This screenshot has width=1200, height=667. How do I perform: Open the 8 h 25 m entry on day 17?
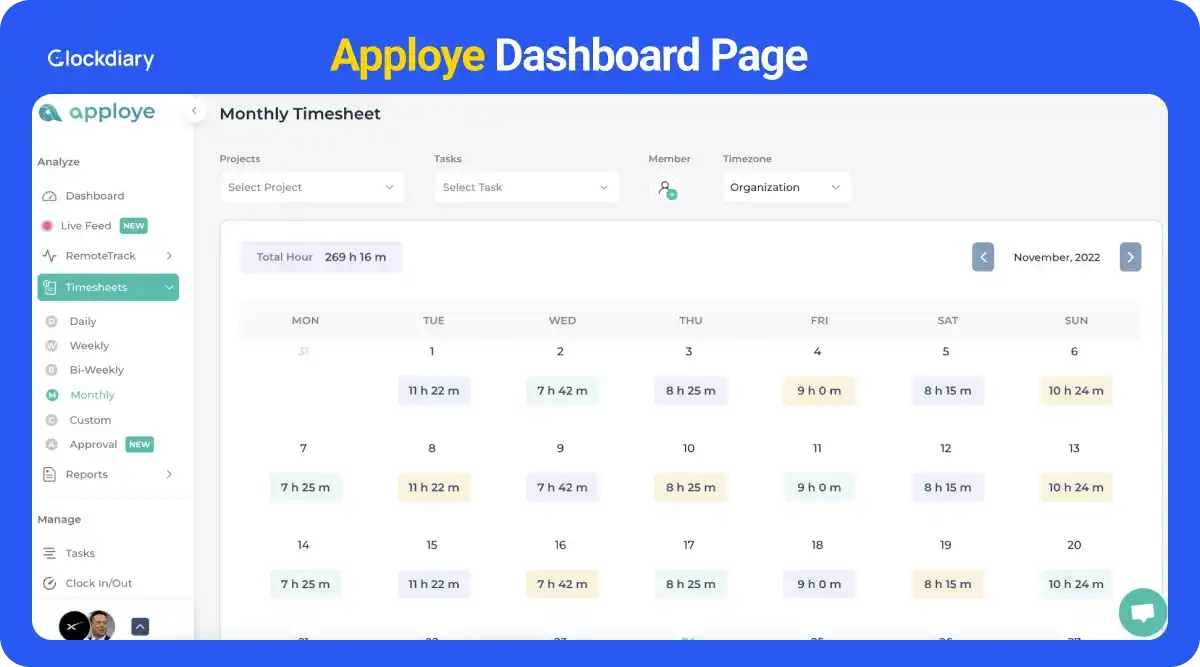691,584
